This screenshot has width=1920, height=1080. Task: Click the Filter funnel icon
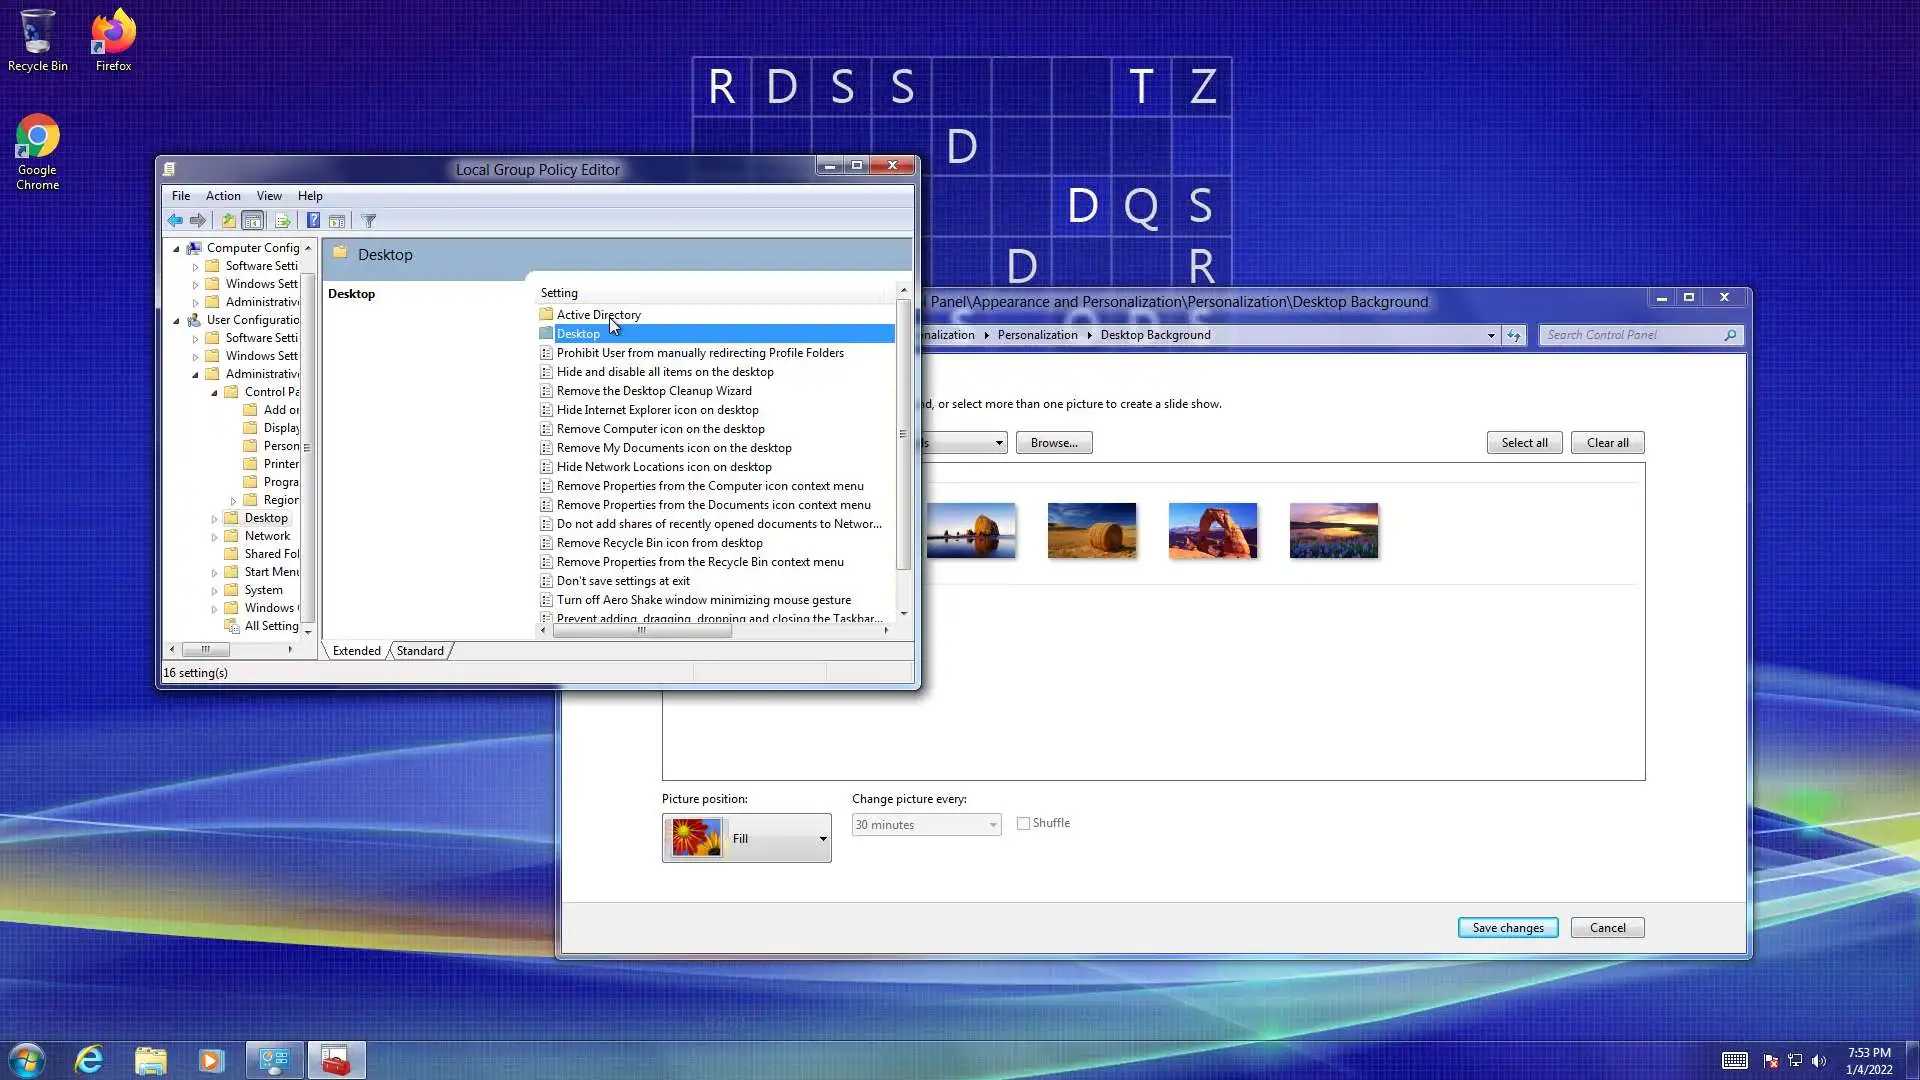[368, 221]
